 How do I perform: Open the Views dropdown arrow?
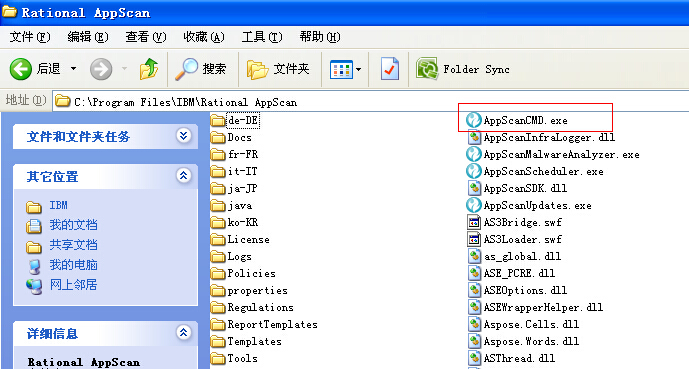click(359, 69)
